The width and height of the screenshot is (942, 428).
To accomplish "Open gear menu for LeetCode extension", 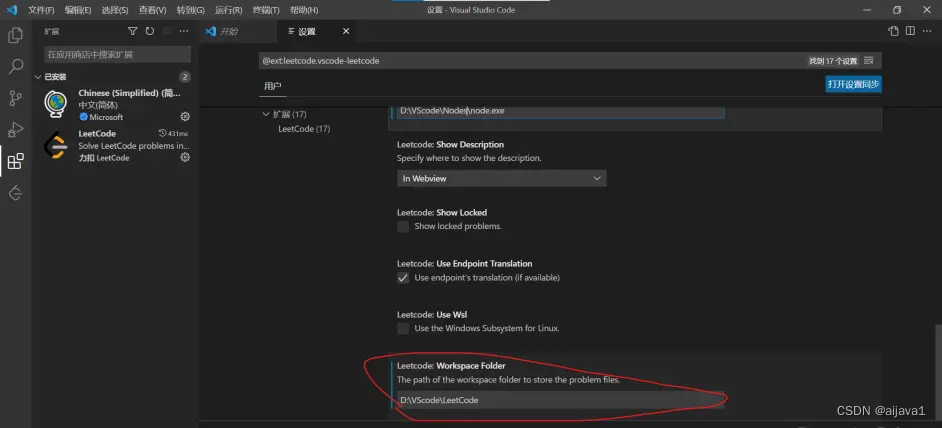I will 185,157.
